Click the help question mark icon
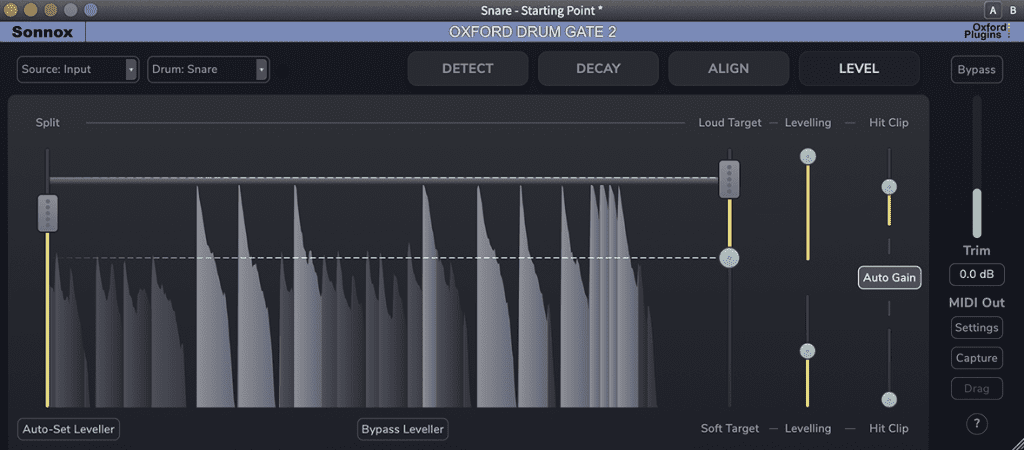 pos(977,425)
